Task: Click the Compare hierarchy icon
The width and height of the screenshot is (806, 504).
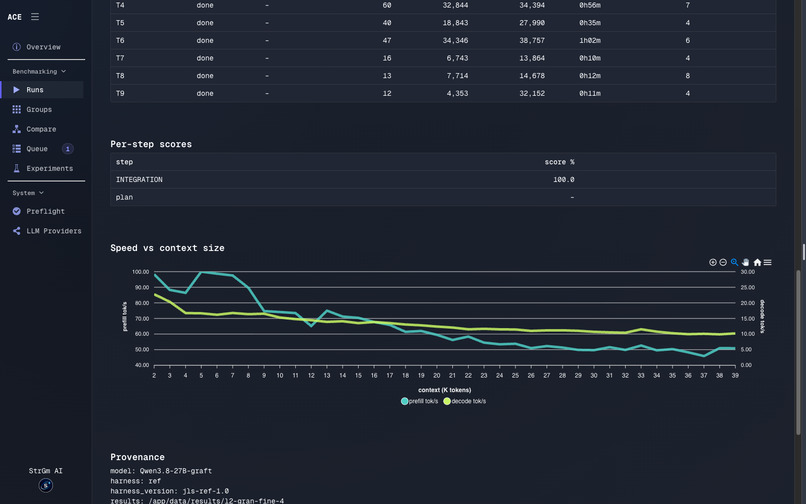Action: (x=16, y=129)
